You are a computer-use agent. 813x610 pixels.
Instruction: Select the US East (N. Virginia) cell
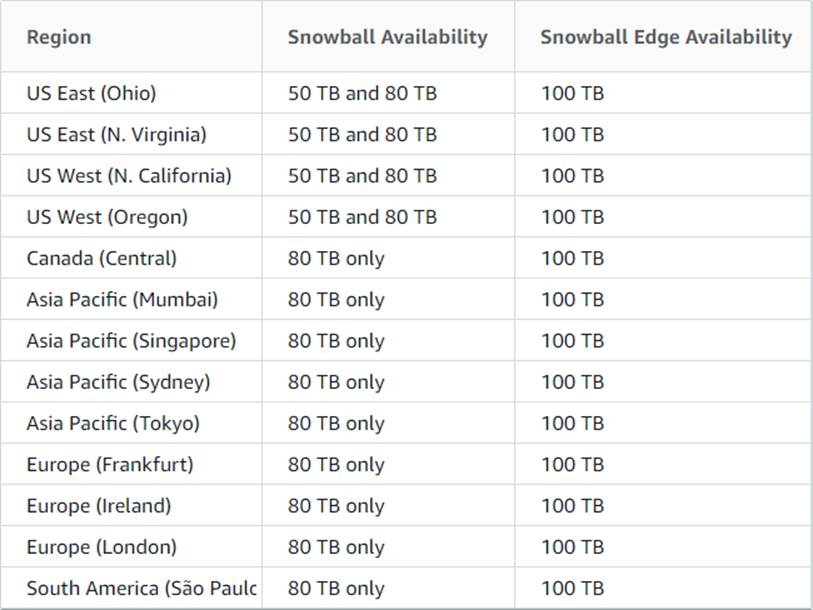point(117,134)
